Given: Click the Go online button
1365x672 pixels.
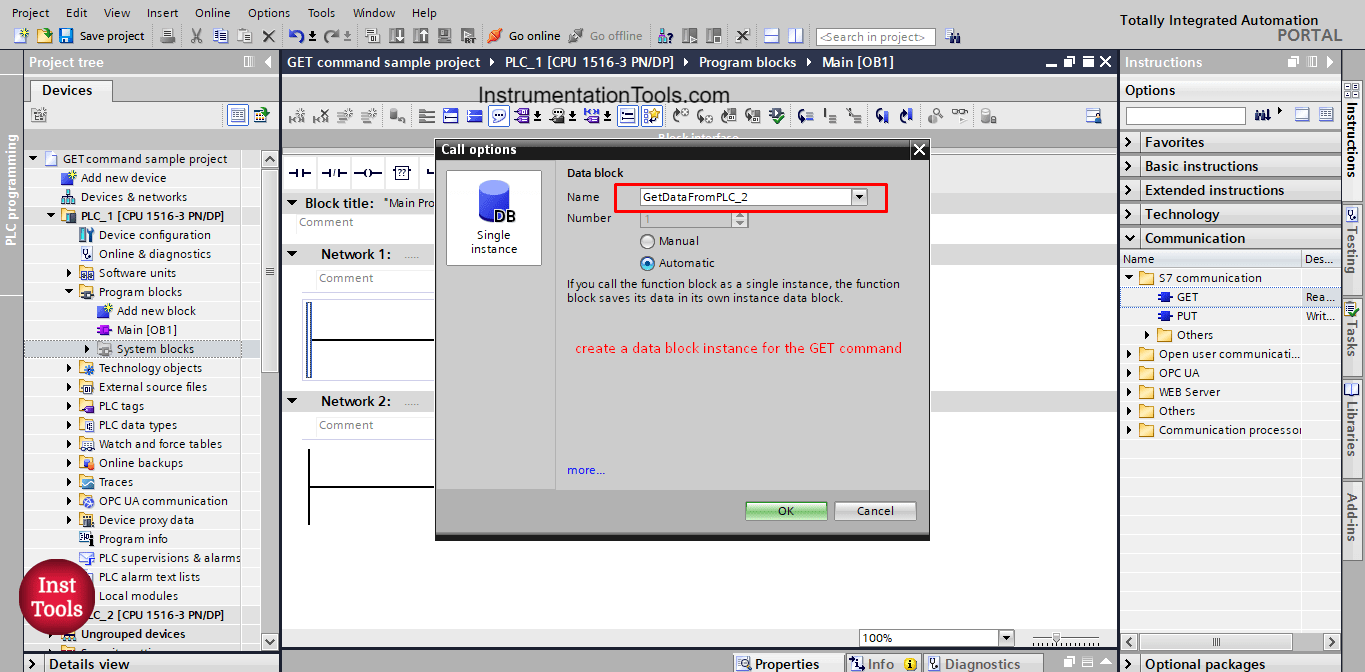Looking at the screenshot, I should pyautogui.click(x=524, y=36).
